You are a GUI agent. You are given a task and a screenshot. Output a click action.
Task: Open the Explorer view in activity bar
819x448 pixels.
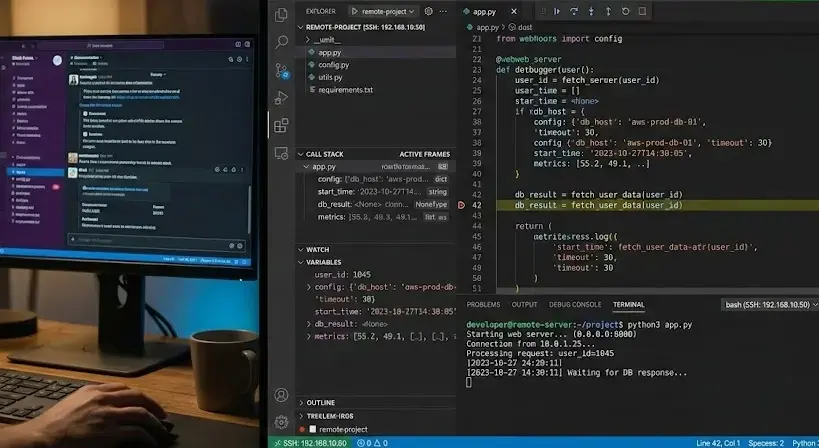point(282,14)
